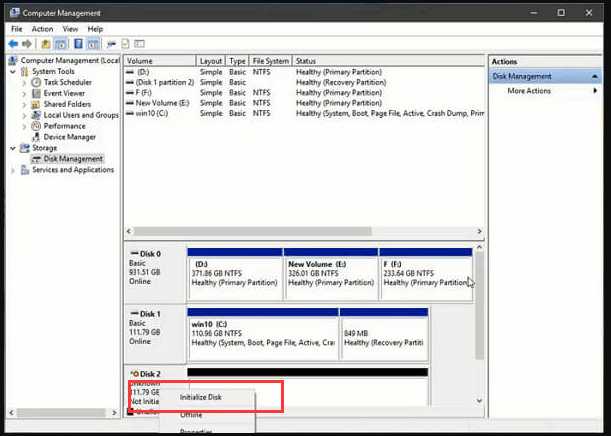Open Event Viewer in the console tree
611x436 pixels.
[64, 92]
